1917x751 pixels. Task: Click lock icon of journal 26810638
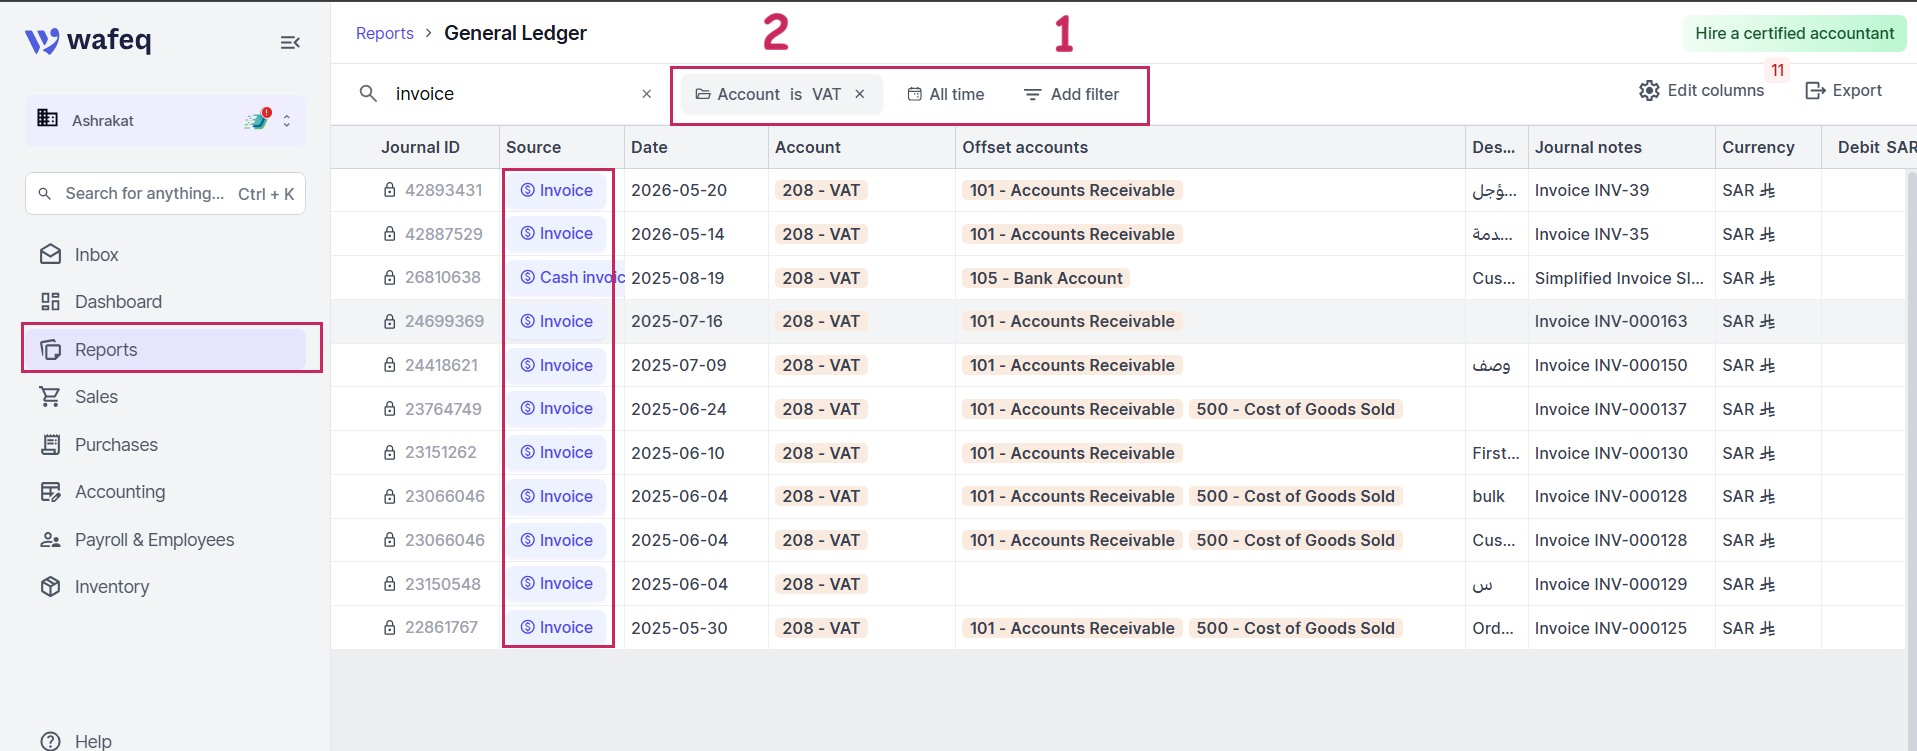pos(390,277)
